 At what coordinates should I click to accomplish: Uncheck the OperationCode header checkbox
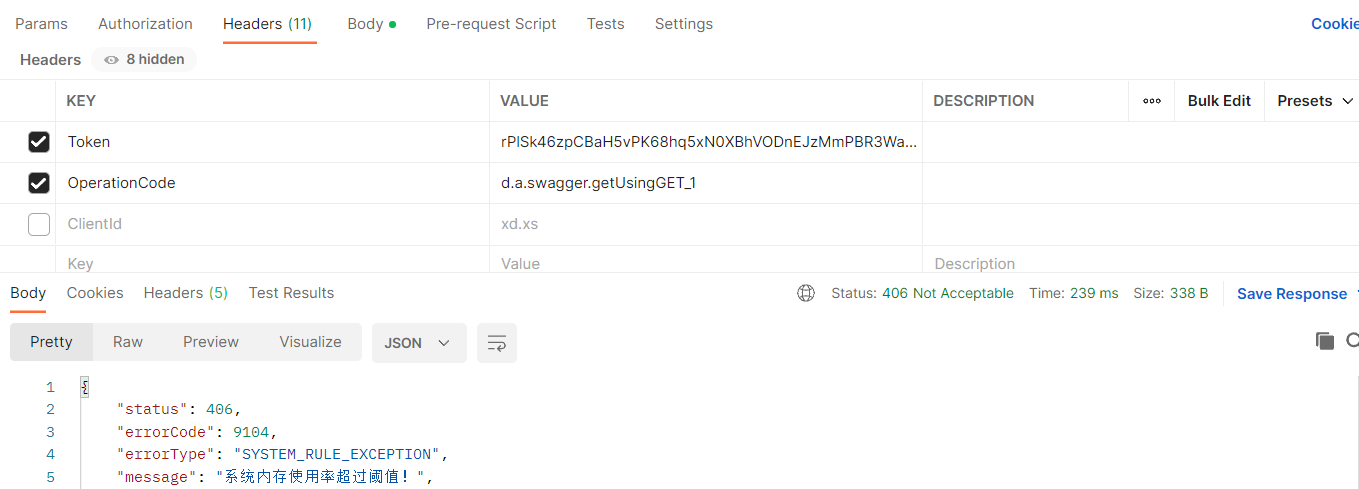(x=39, y=183)
